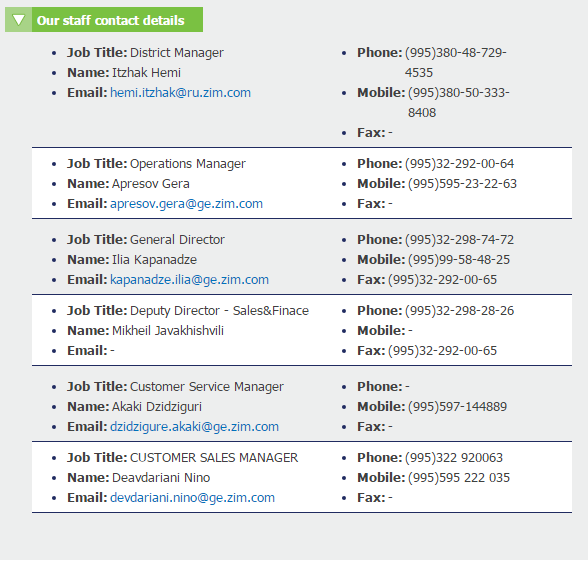Click the name Mikheil Javakhishvili
This screenshot has width=588, height=564.
pyautogui.click(x=168, y=331)
